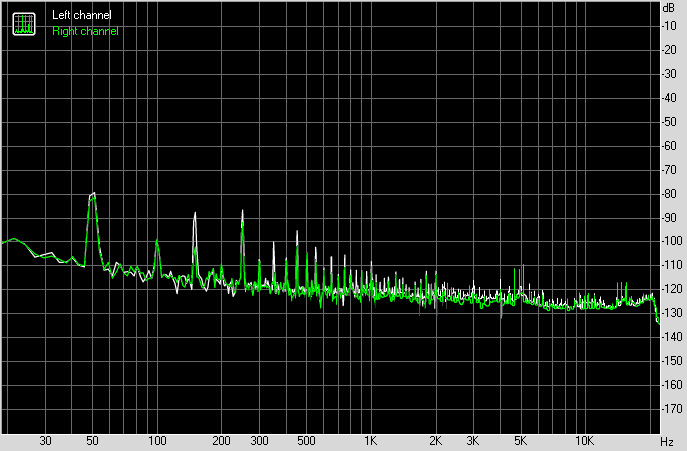Click the 200 Hz frequency label
The image size is (687, 451).
point(221,441)
